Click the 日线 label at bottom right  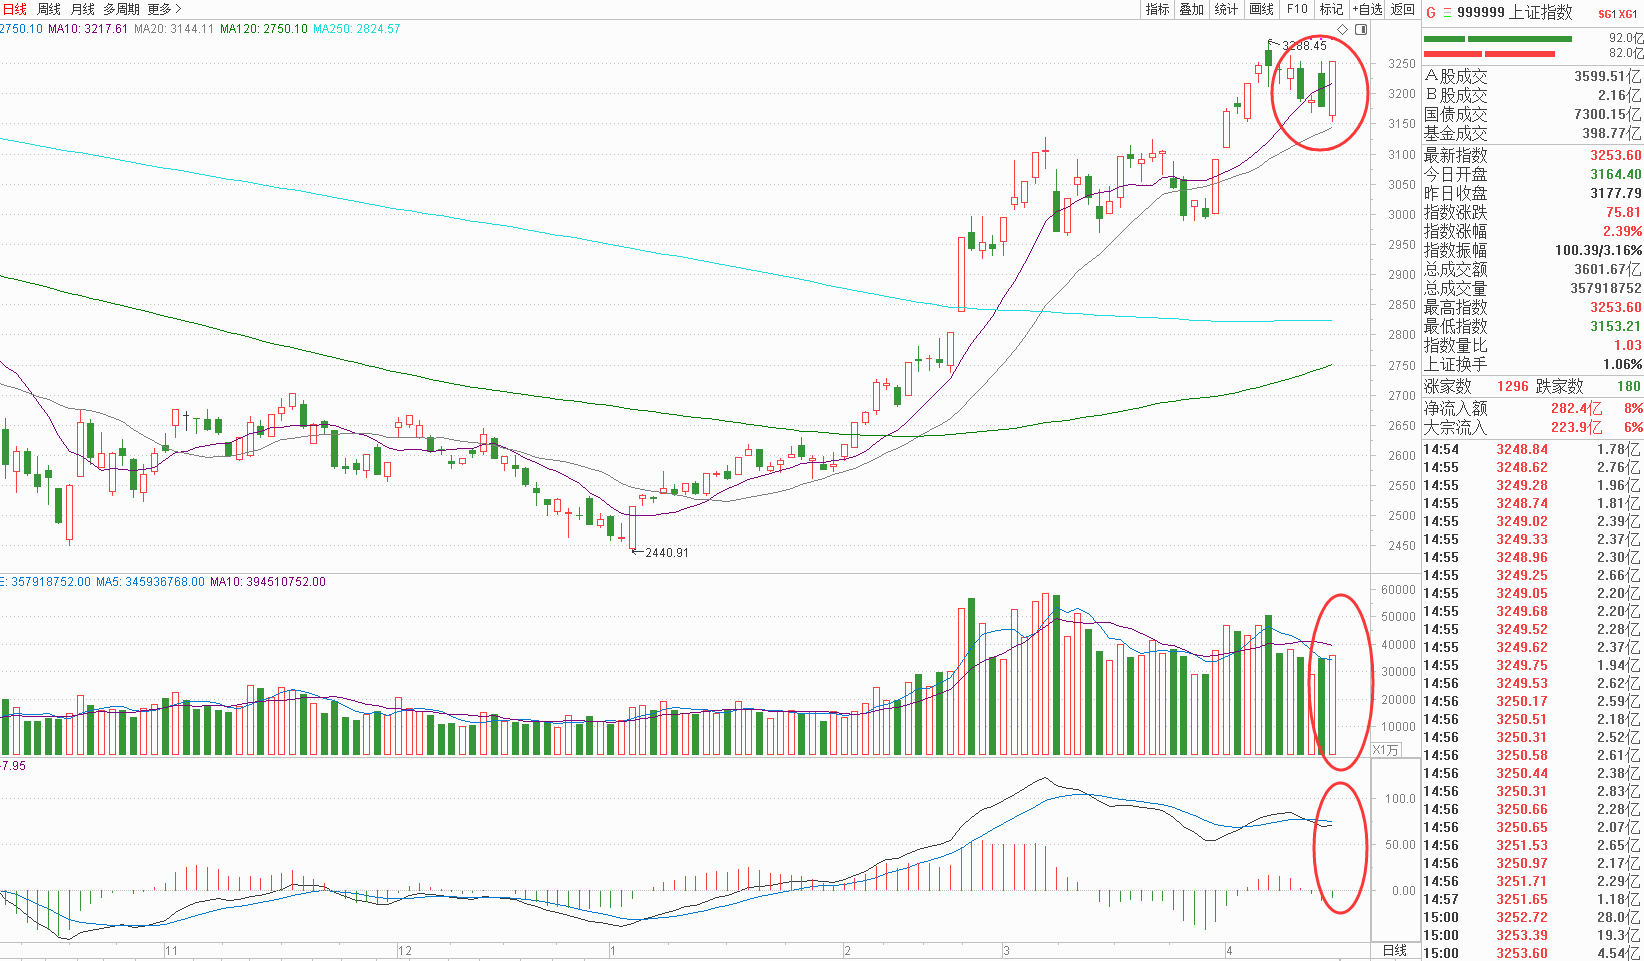[x=1395, y=950]
